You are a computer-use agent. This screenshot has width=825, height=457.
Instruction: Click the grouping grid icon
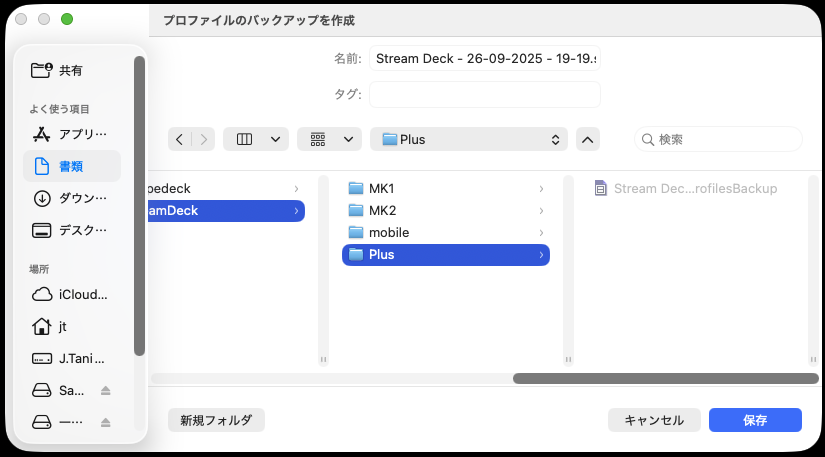point(318,139)
